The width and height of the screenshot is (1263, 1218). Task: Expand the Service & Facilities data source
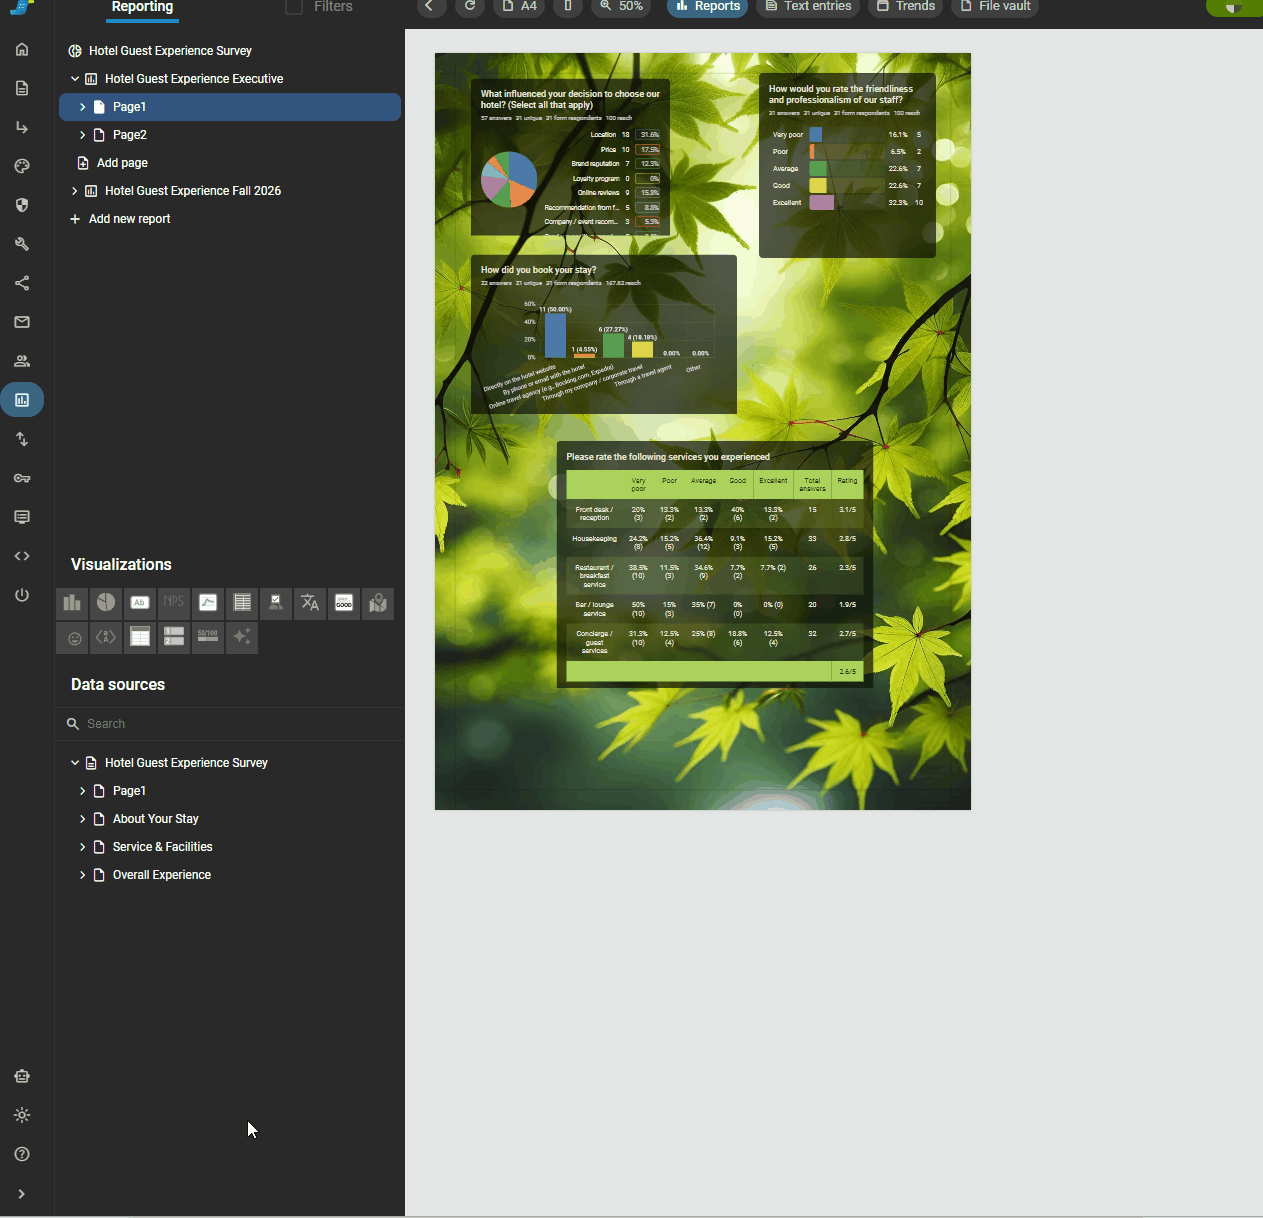coord(82,847)
